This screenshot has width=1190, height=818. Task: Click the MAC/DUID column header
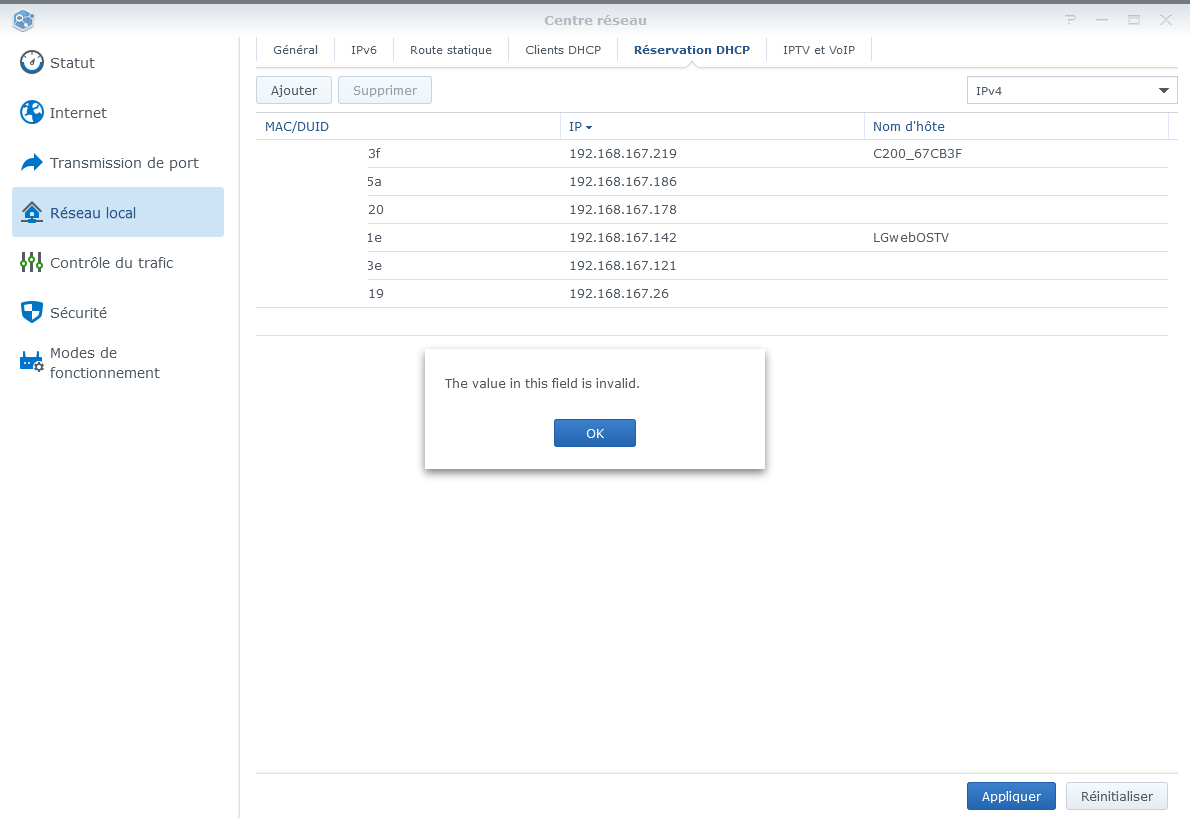pos(297,127)
